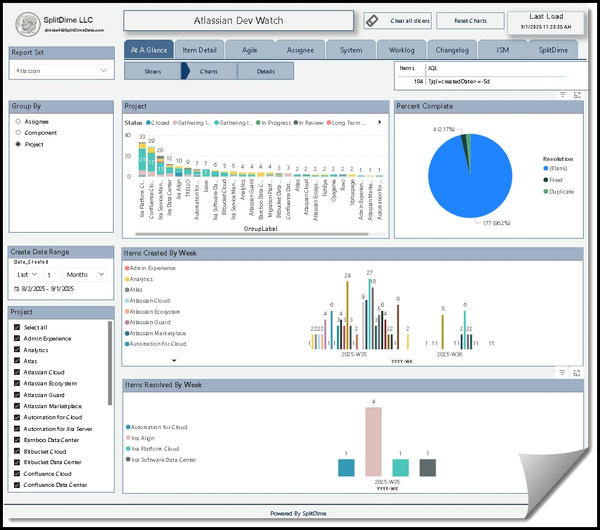Open filter icon above Percent Complete chart
Viewport: 600px width, 530px height.
563,94
